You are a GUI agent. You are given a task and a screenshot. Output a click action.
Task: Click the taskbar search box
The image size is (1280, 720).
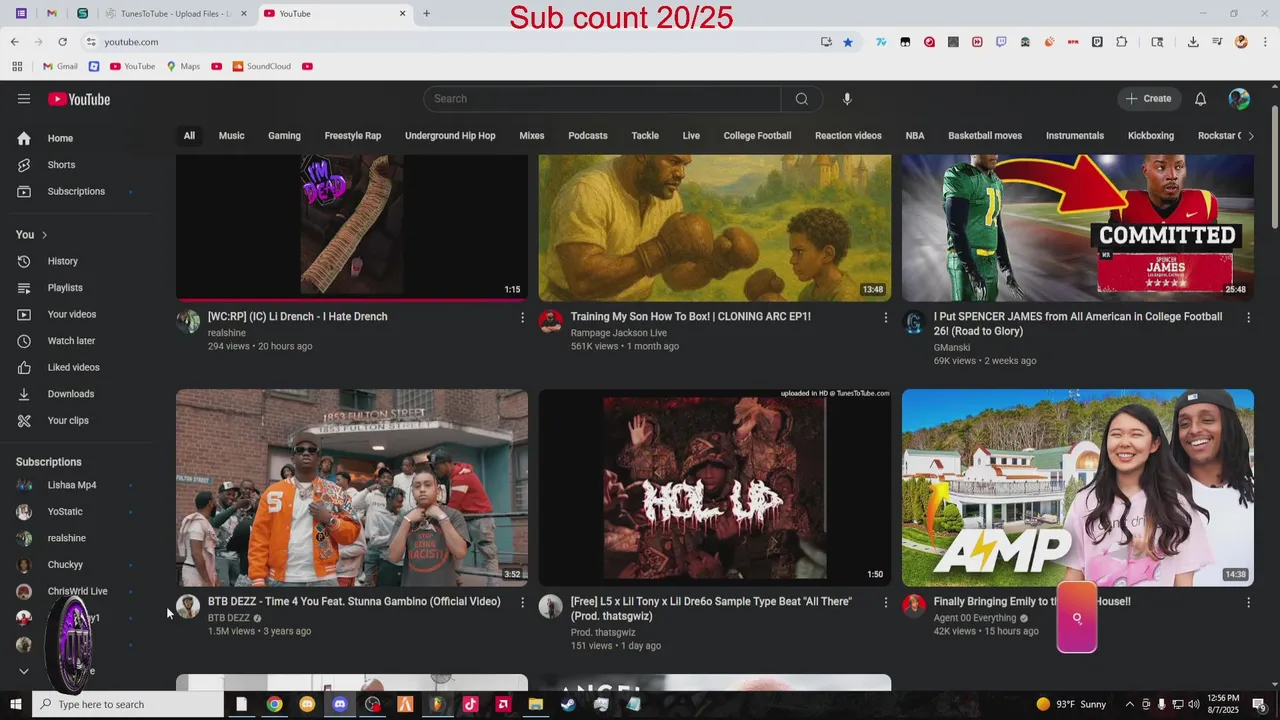(x=128, y=704)
